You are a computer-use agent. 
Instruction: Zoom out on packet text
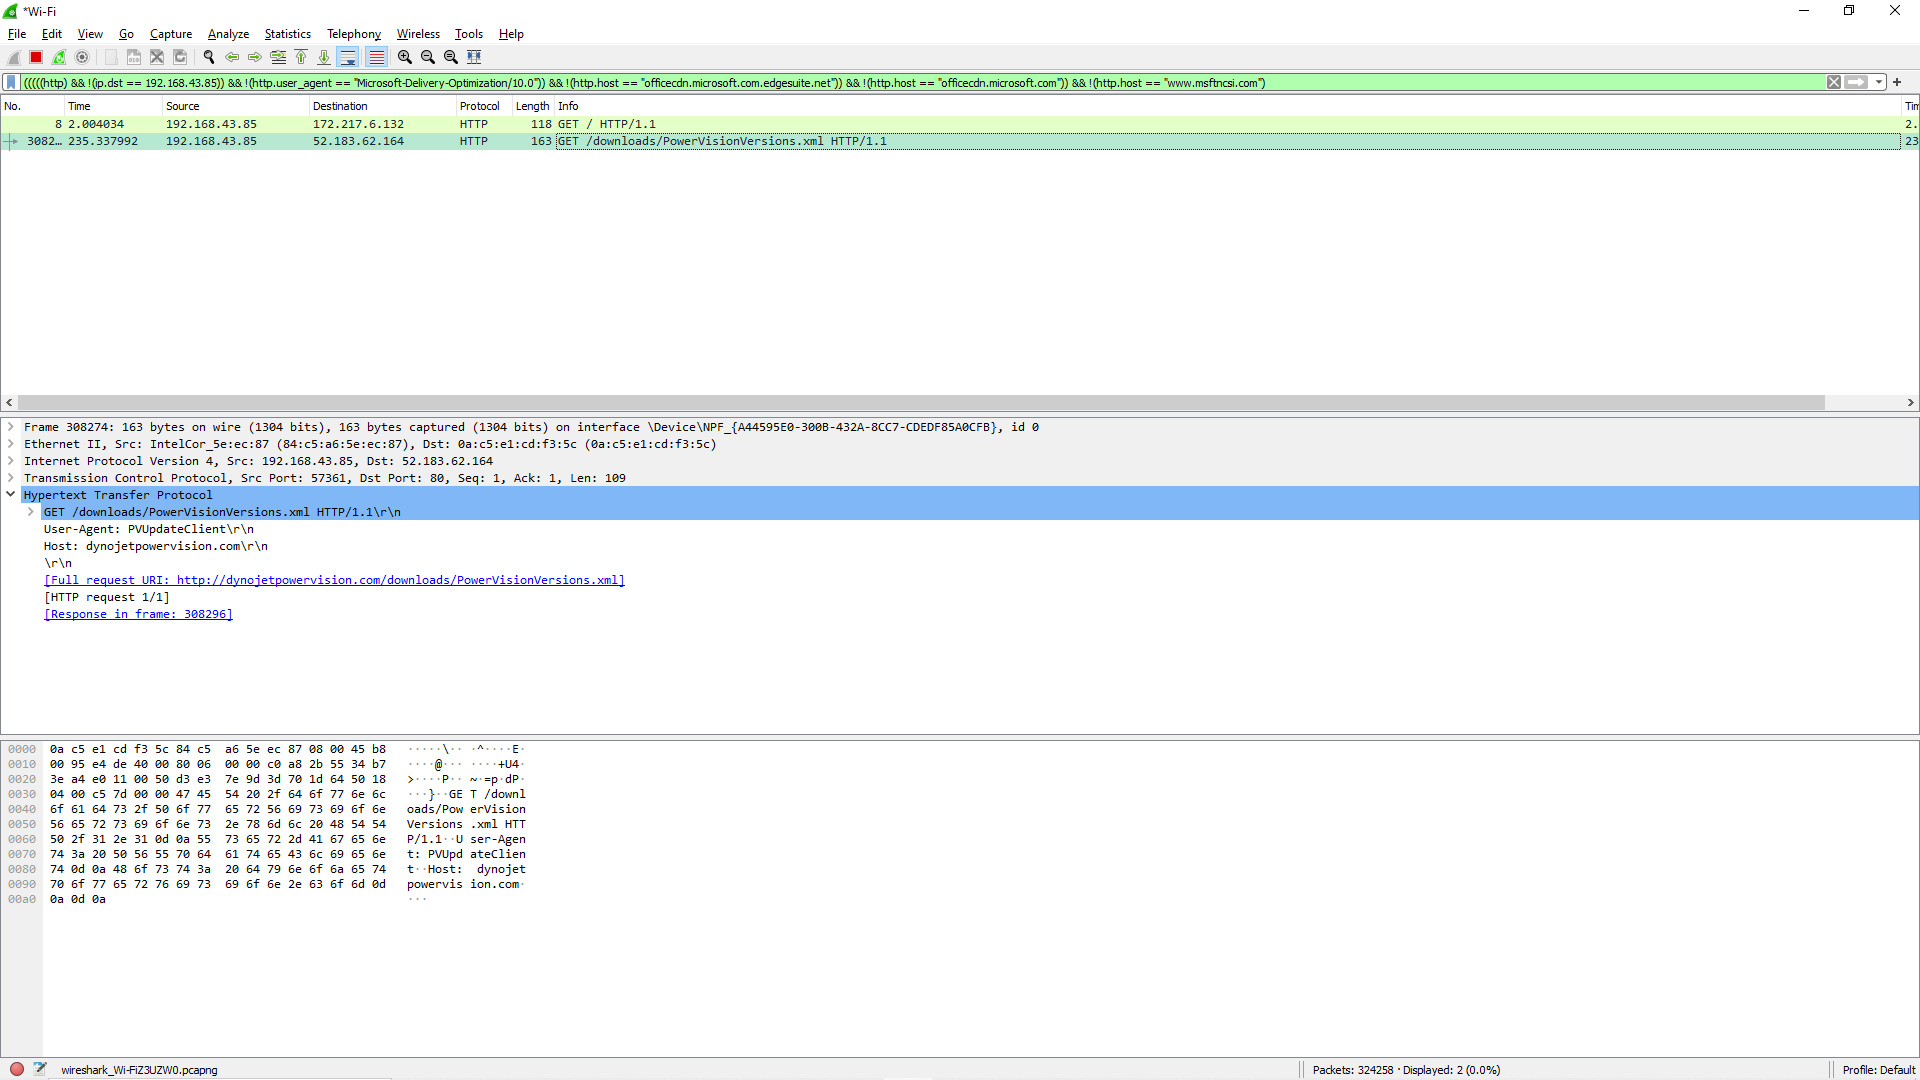[428, 57]
